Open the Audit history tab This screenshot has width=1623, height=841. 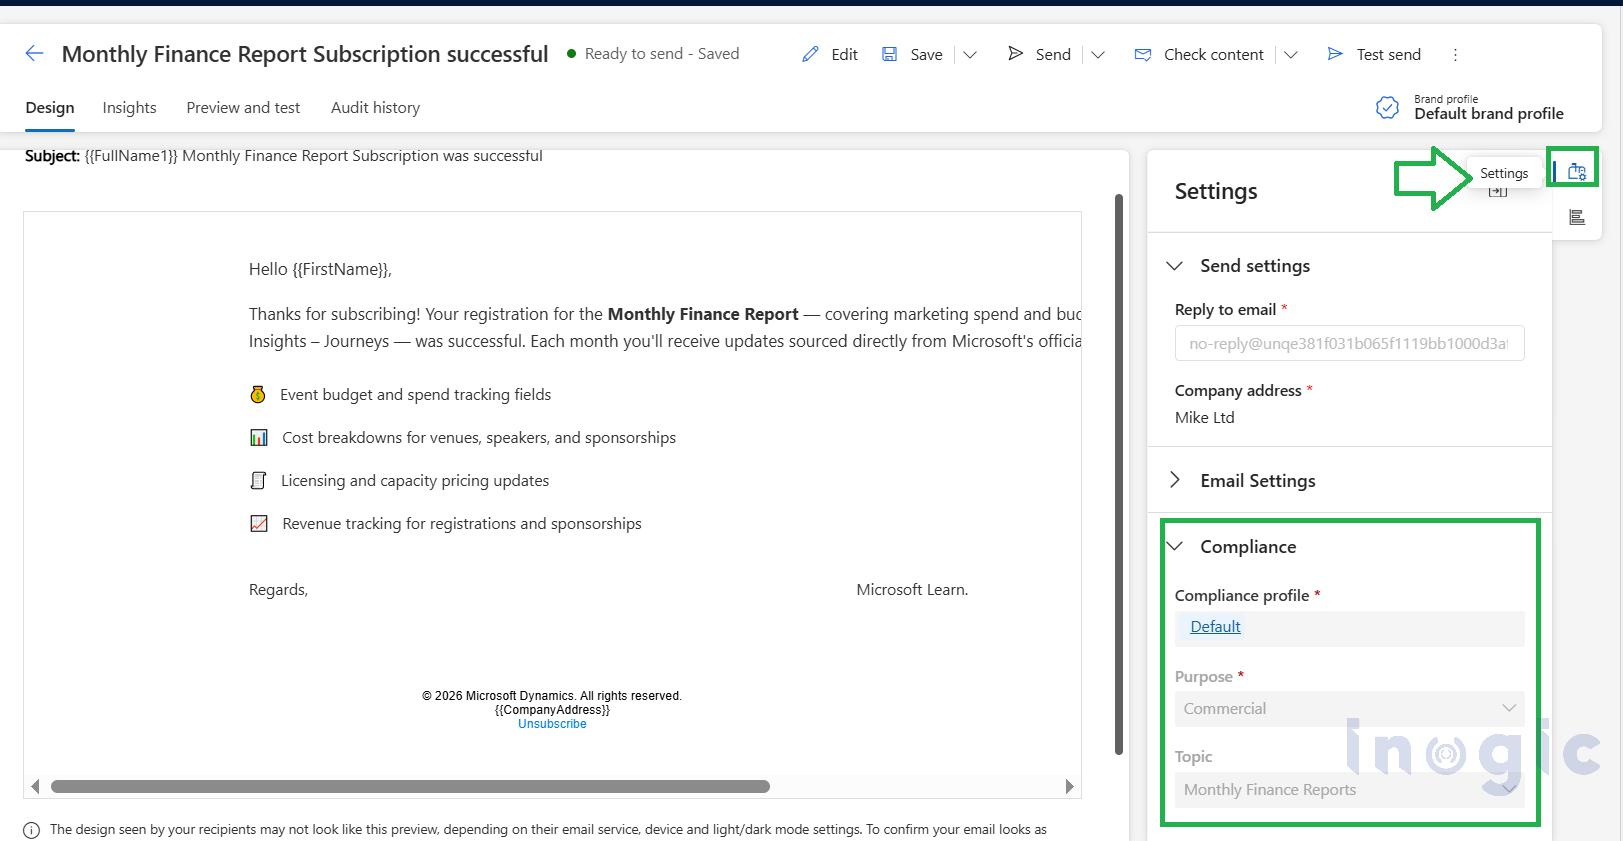point(375,108)
